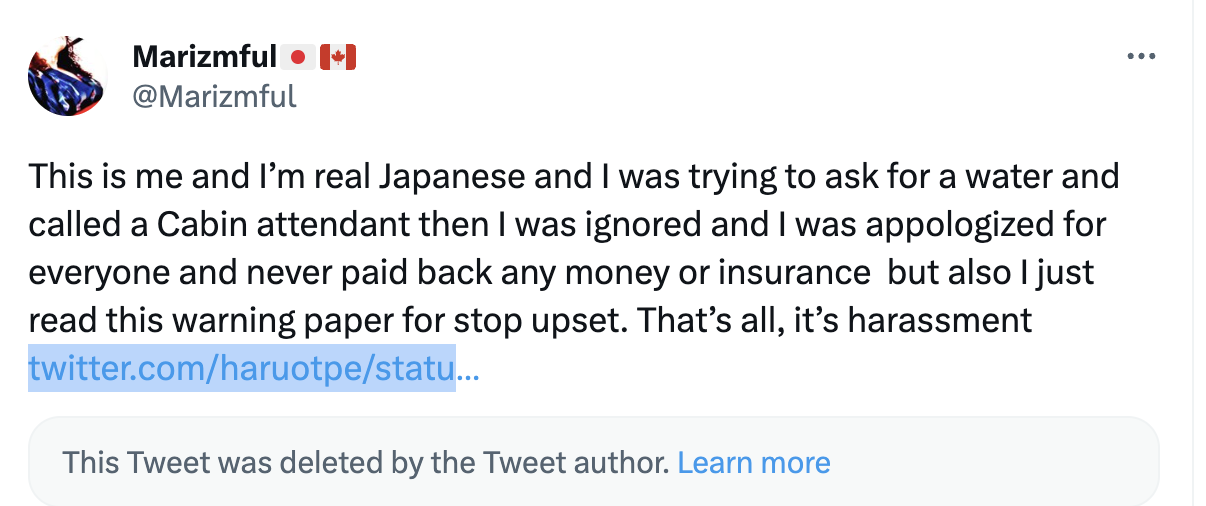Click the Canada flag emoji beside Marizmful

(338, 58)
